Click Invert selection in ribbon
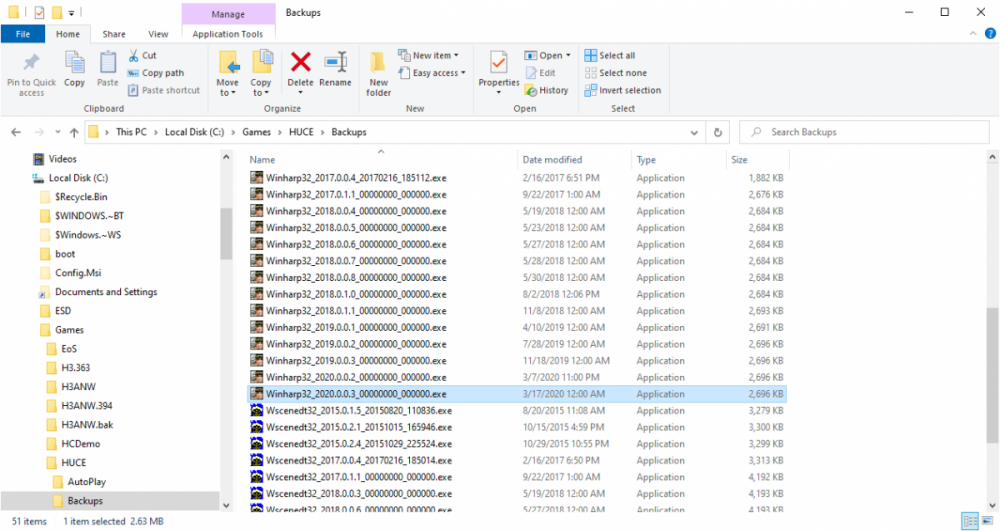 tap(622, 91)
